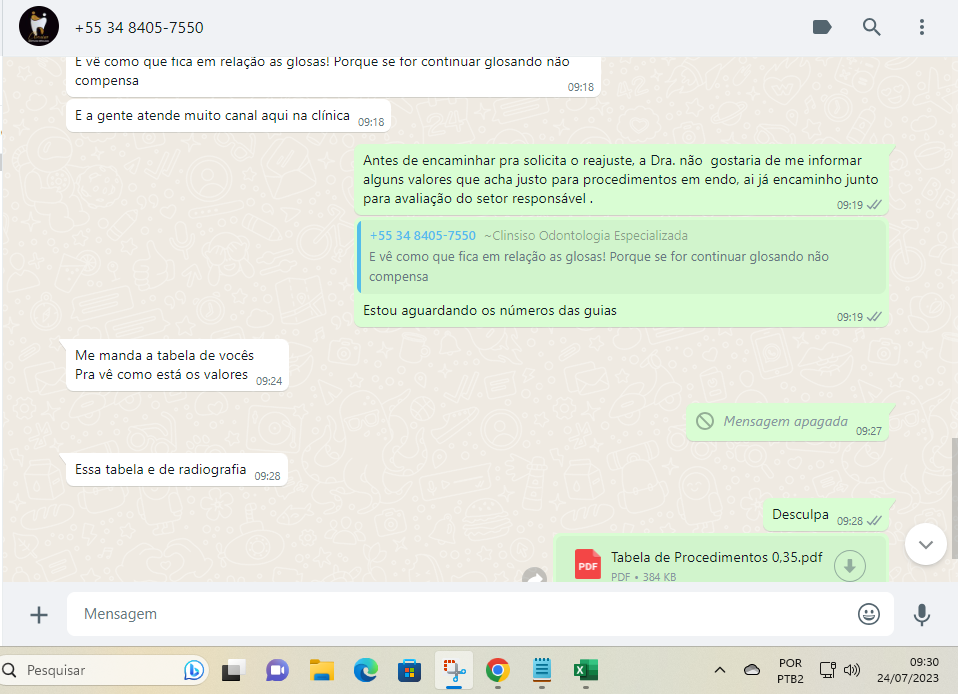
Task: Click the red PDF file icon
Action: tap(588, 564)
